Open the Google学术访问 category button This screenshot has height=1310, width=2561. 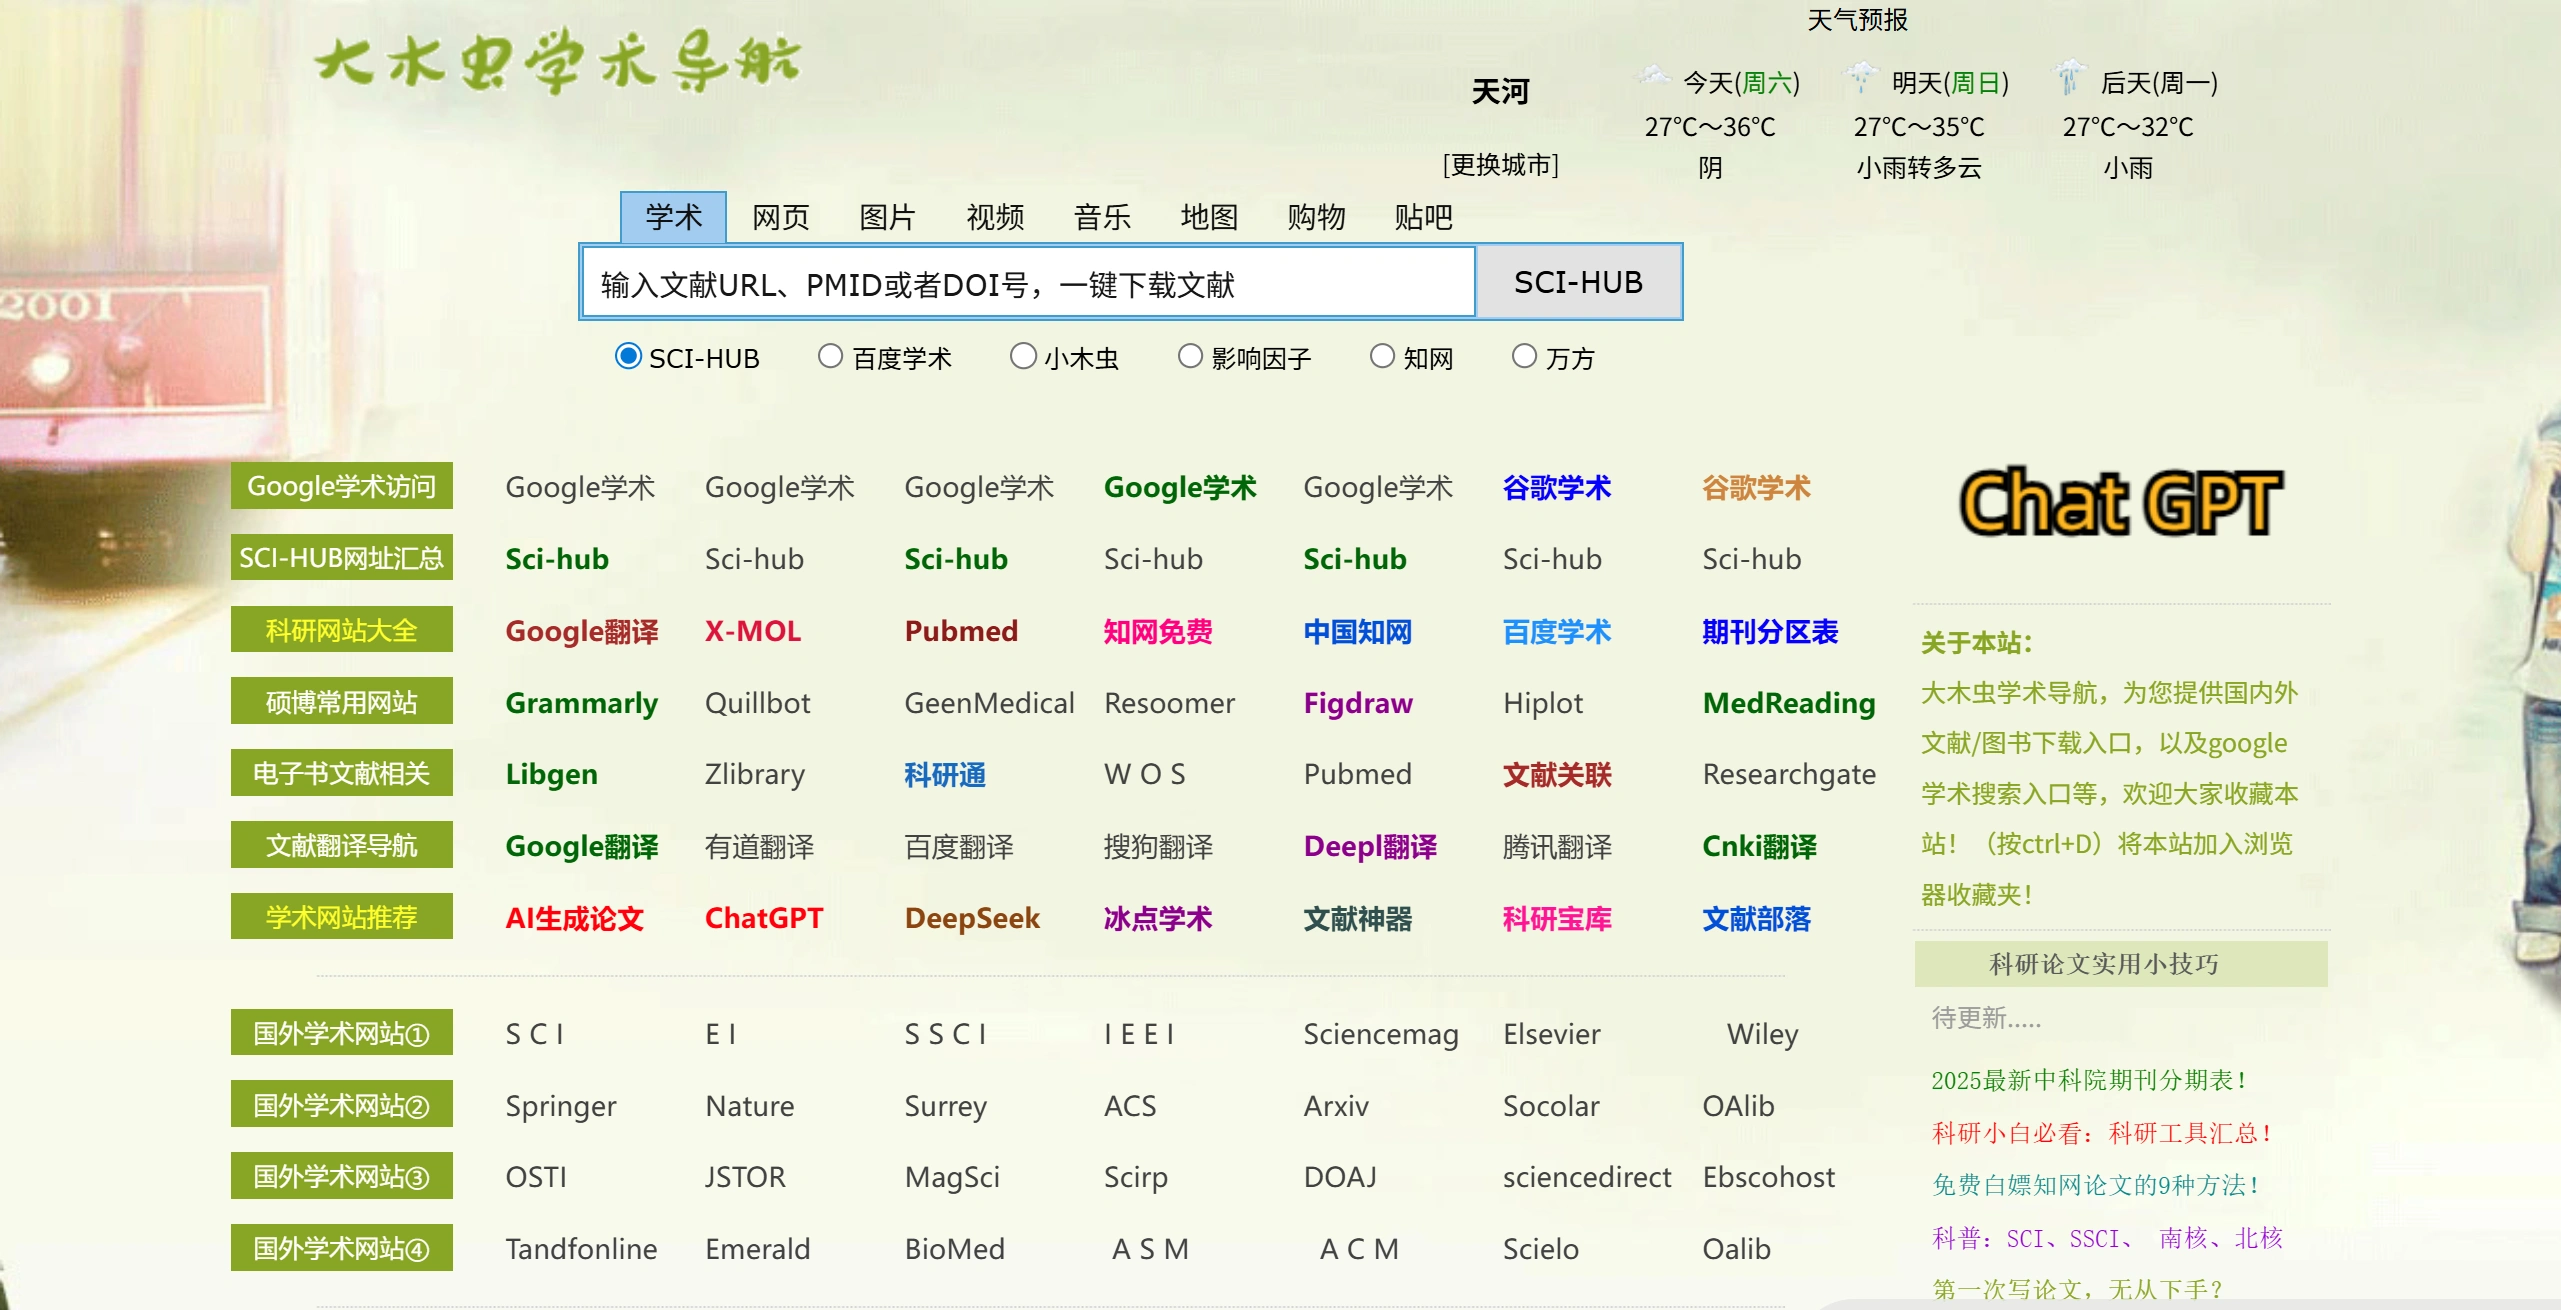(x=342, y=486)
